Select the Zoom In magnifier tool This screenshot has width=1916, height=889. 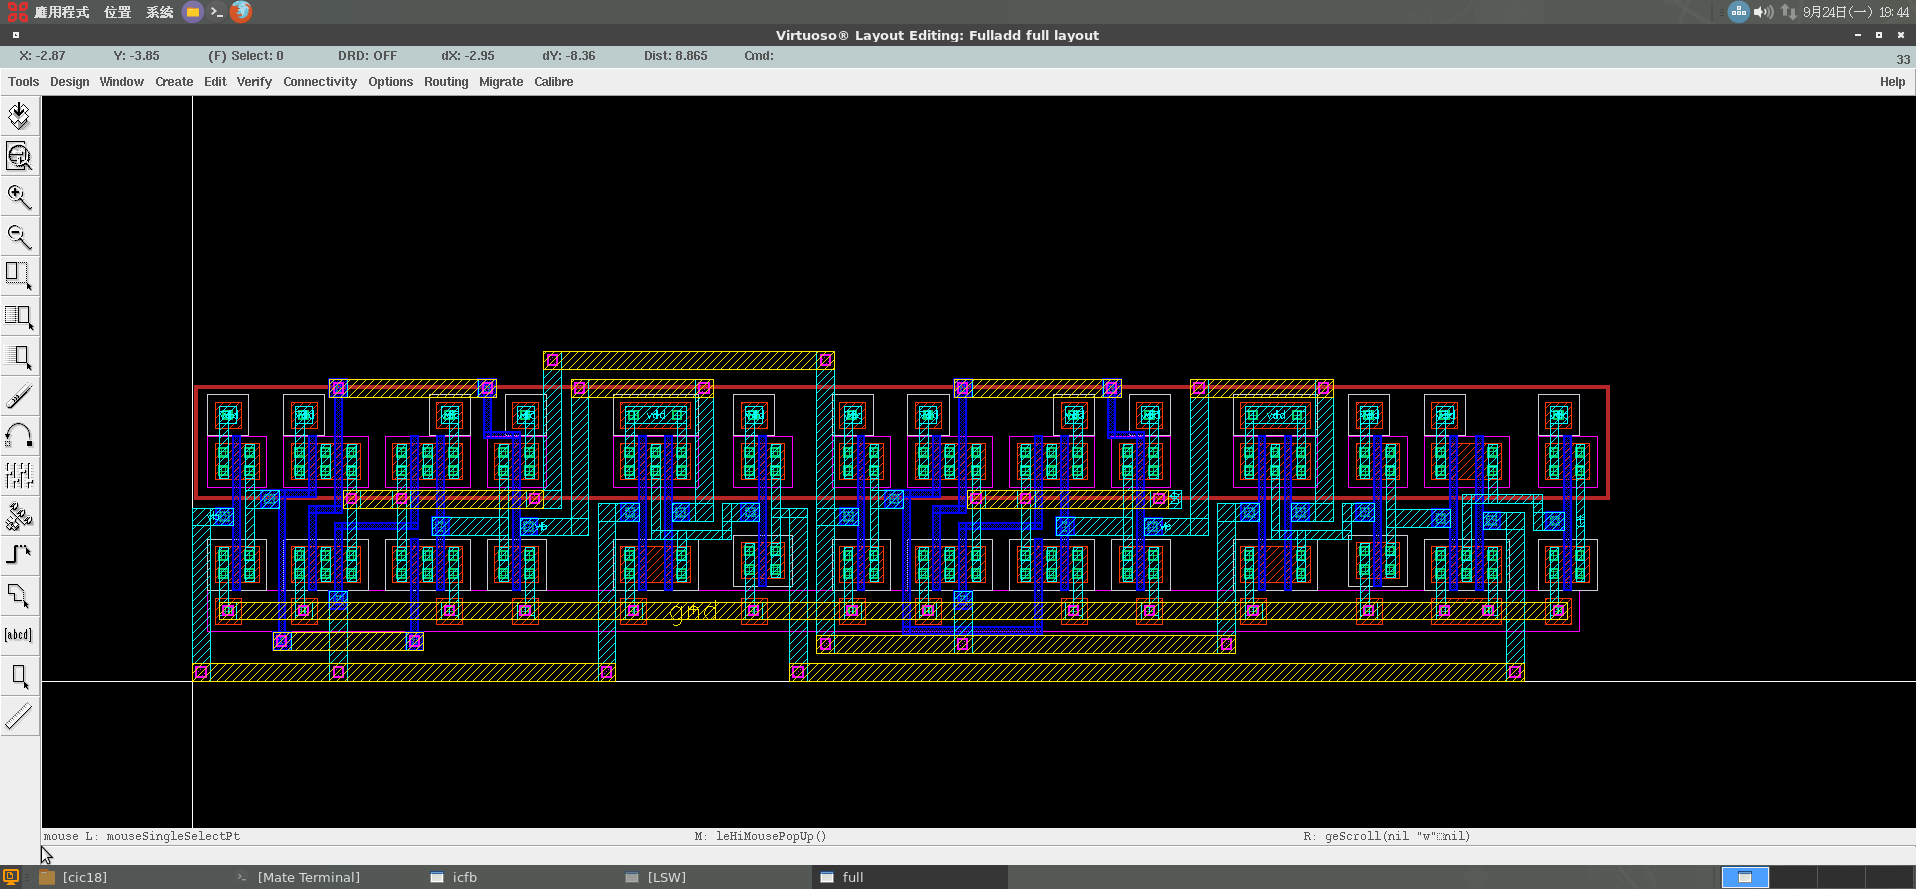tap(19, 196)
